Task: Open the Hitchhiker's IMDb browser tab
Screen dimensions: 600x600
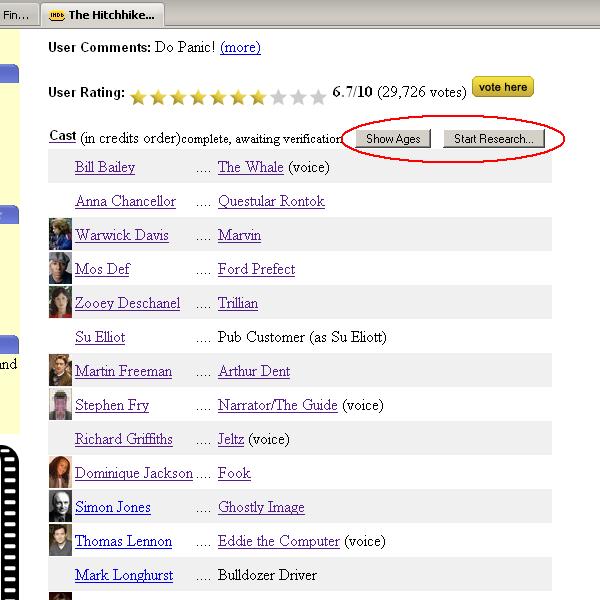Action: (x=103, y=15)
